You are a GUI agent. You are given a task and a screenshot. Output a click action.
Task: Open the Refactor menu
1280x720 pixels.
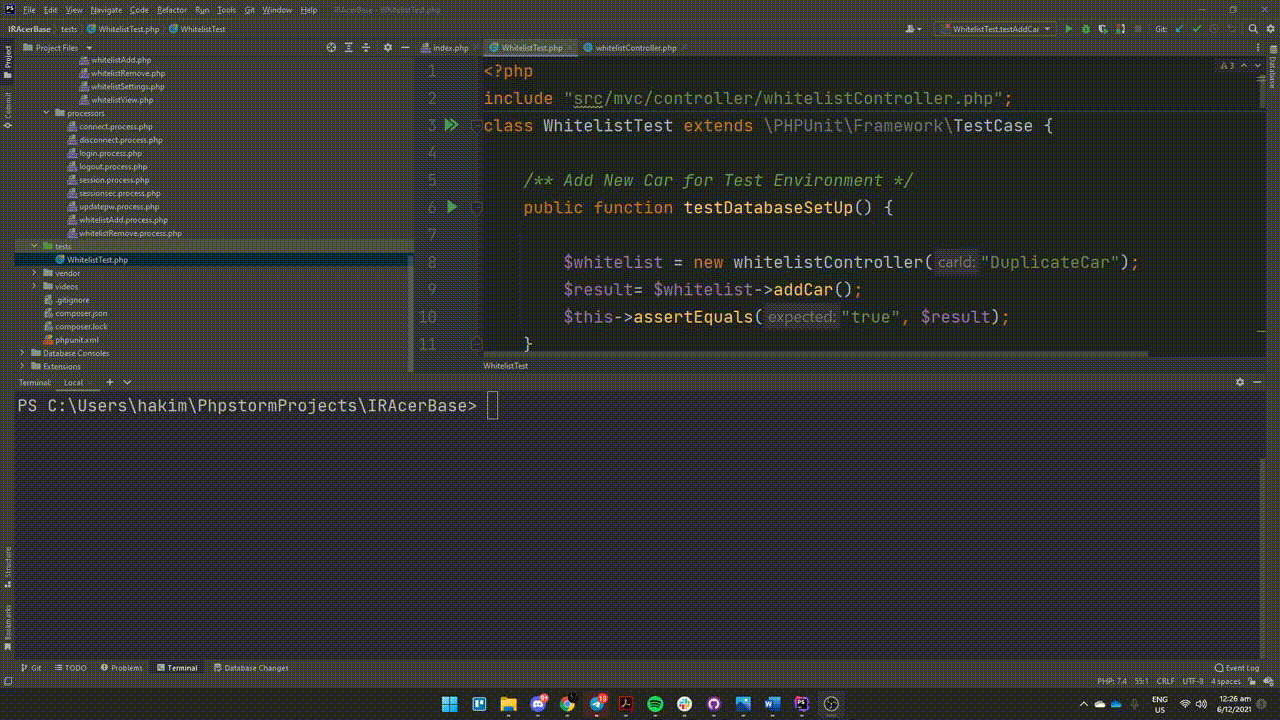172,10
